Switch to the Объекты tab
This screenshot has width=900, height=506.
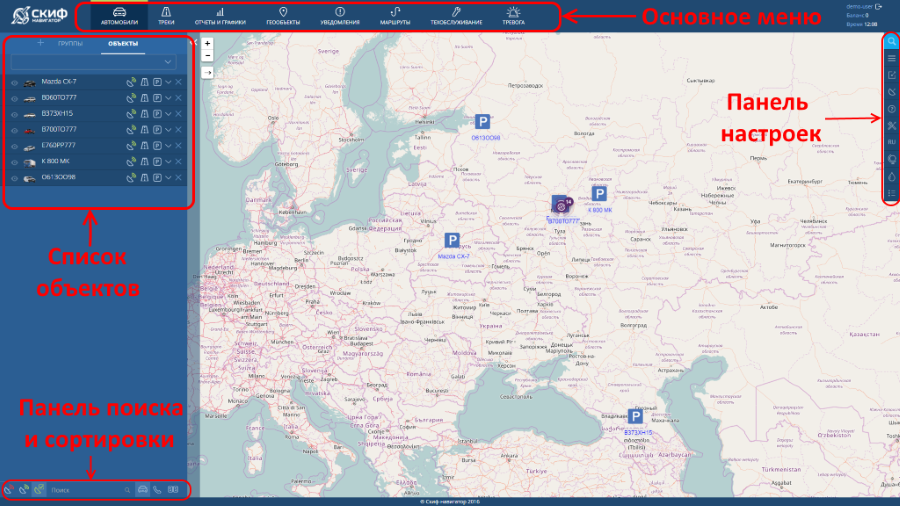click(123, 44)
